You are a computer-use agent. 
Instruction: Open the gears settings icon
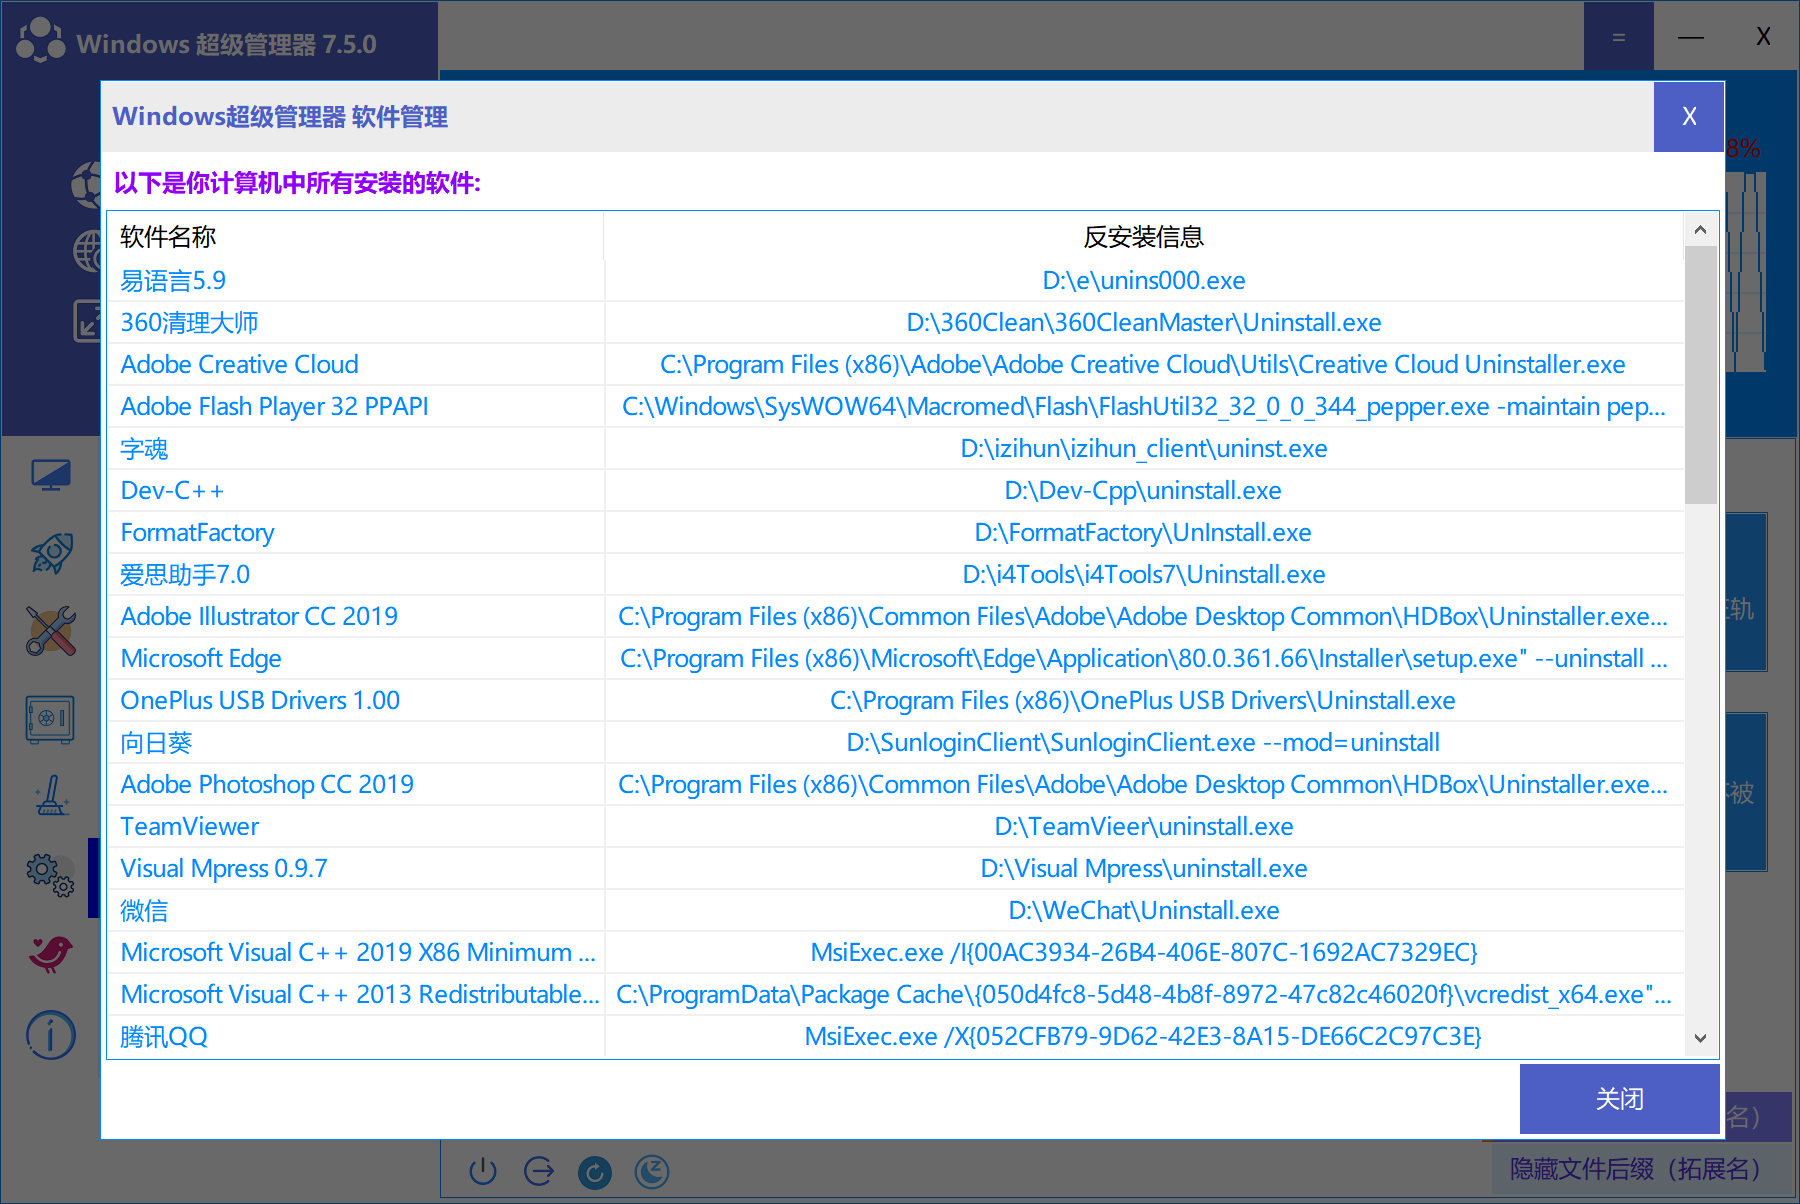point(50,875)
